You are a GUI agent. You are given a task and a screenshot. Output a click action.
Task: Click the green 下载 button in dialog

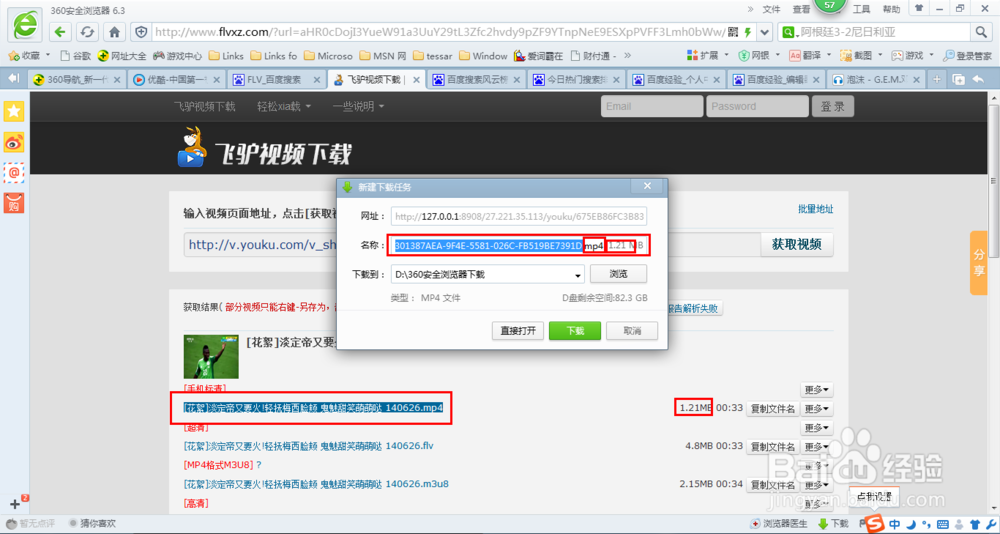tap(575, 330)
